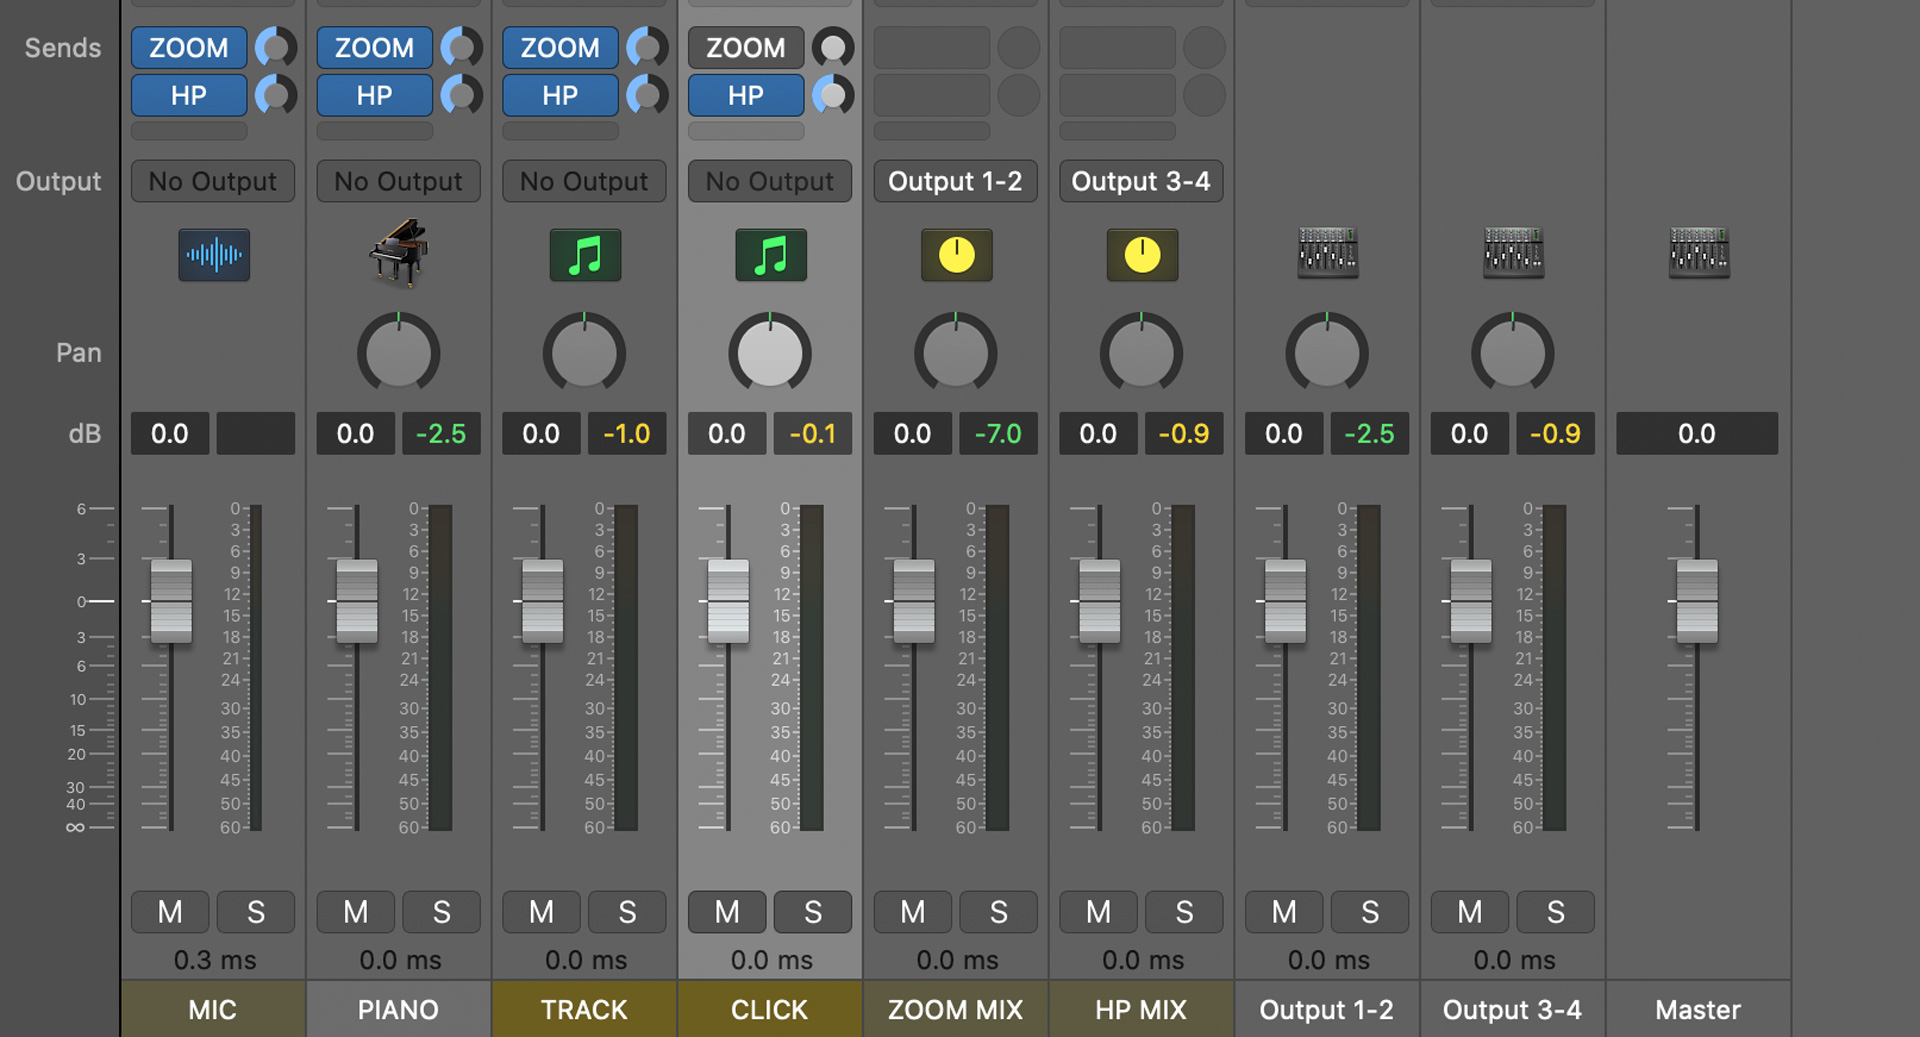The width and height of the screenshot is (1920, 1037).
Task: Solo the HP MIX channel
Action: tap(1184, 912)
